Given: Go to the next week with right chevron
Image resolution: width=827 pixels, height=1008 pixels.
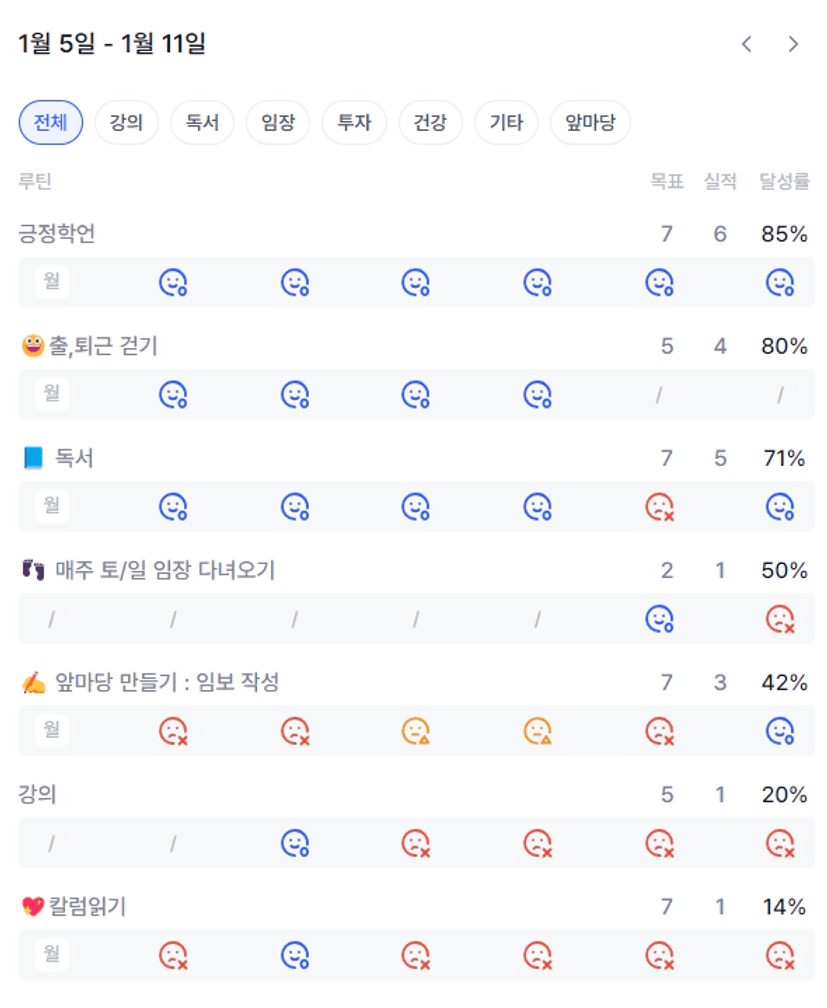Looking at the screenshot, I should tap(793, 44).
